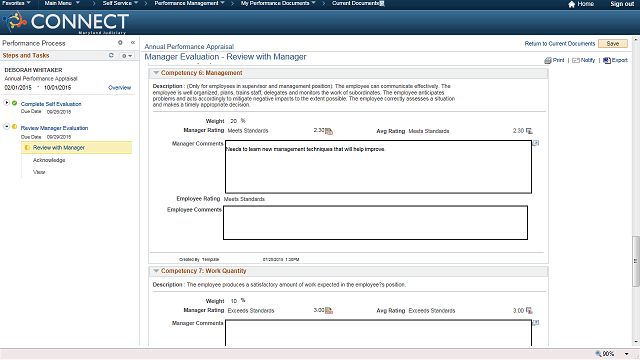Click the Notify envelope icon
Screen dimensions: 640x360
tap(576, 60)
